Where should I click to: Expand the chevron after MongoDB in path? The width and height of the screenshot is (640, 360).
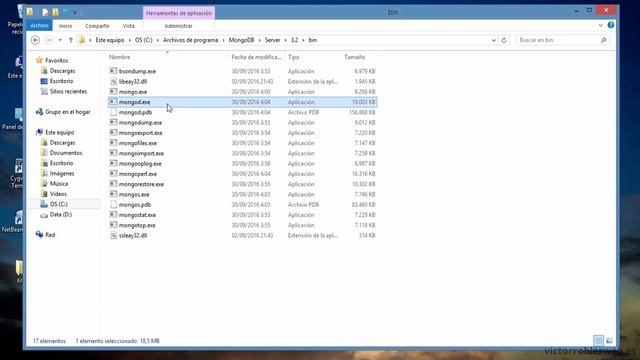point(260,40)
